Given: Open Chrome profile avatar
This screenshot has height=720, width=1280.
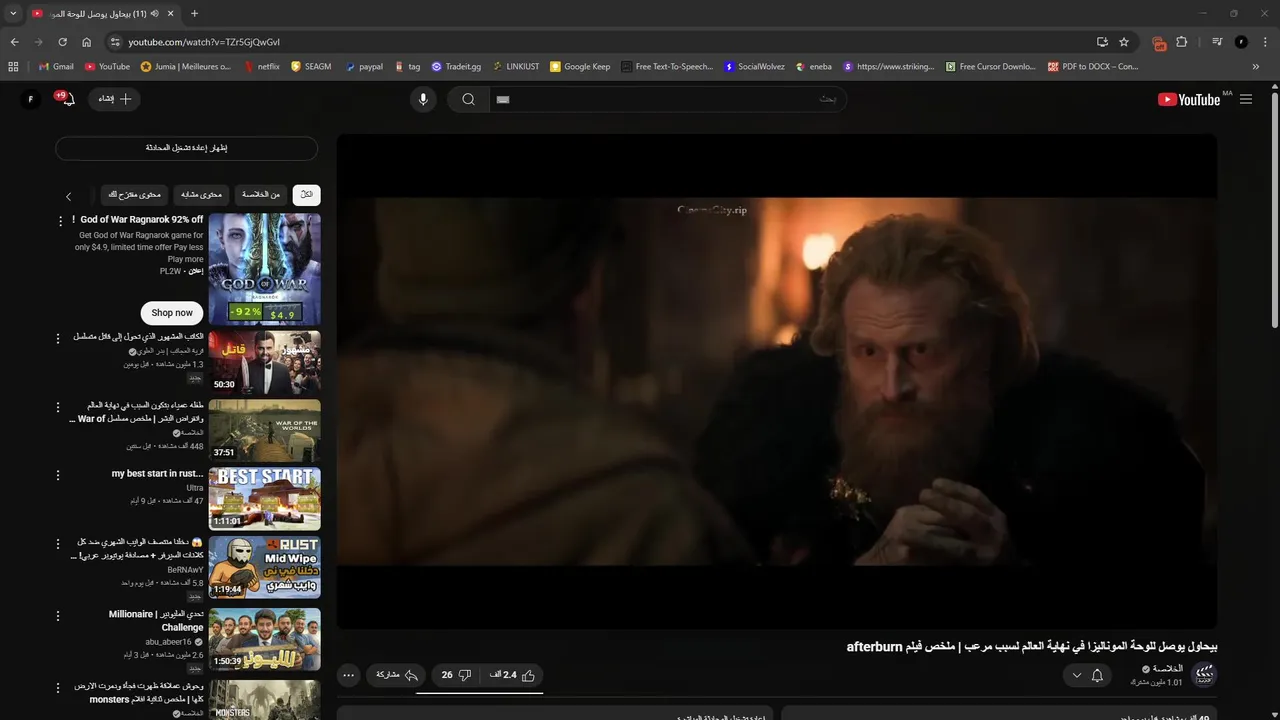Looking at the screenshot, I should pyautogui.click(x=1241, y=42).
